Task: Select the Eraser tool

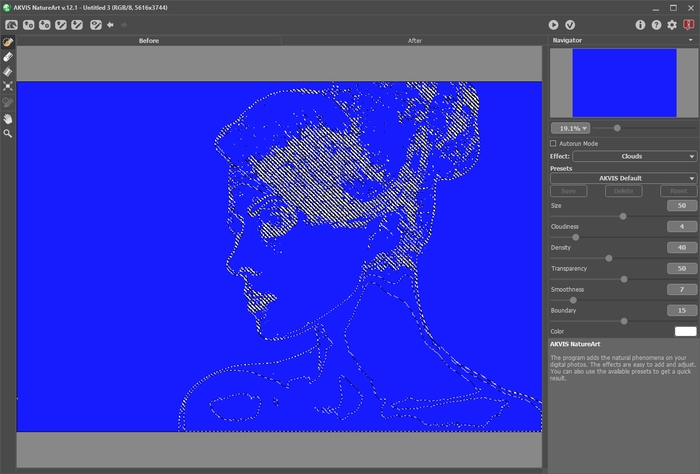Action: tap(8, 57)
